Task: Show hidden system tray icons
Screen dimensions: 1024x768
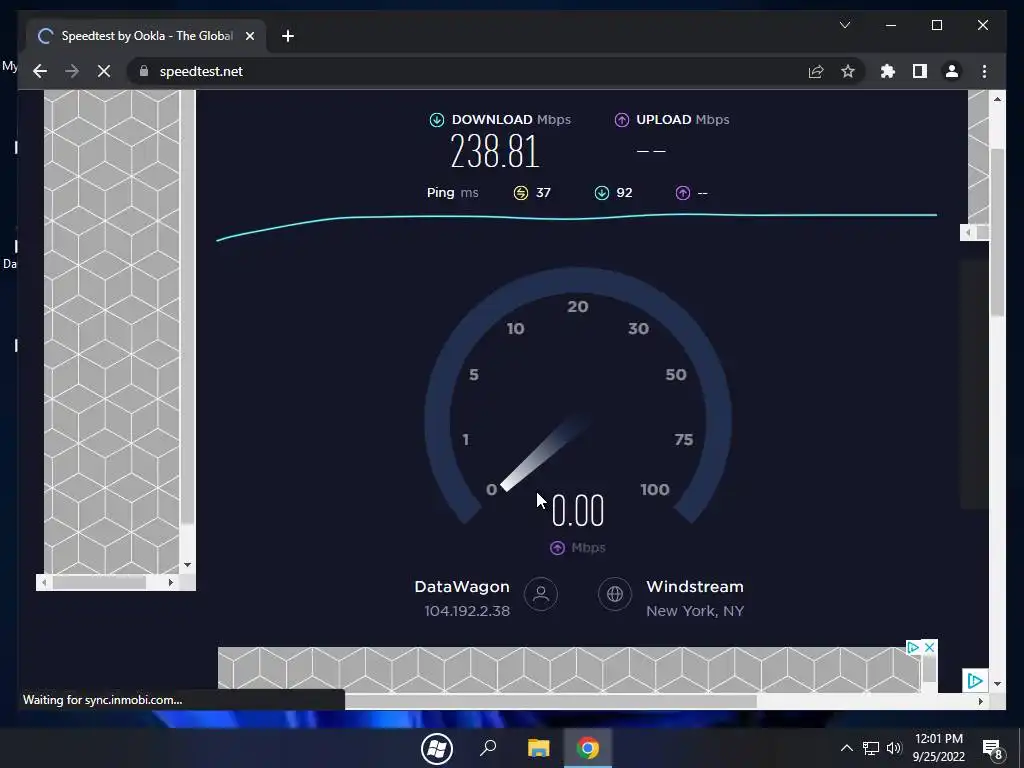Action: pos(846,748)
